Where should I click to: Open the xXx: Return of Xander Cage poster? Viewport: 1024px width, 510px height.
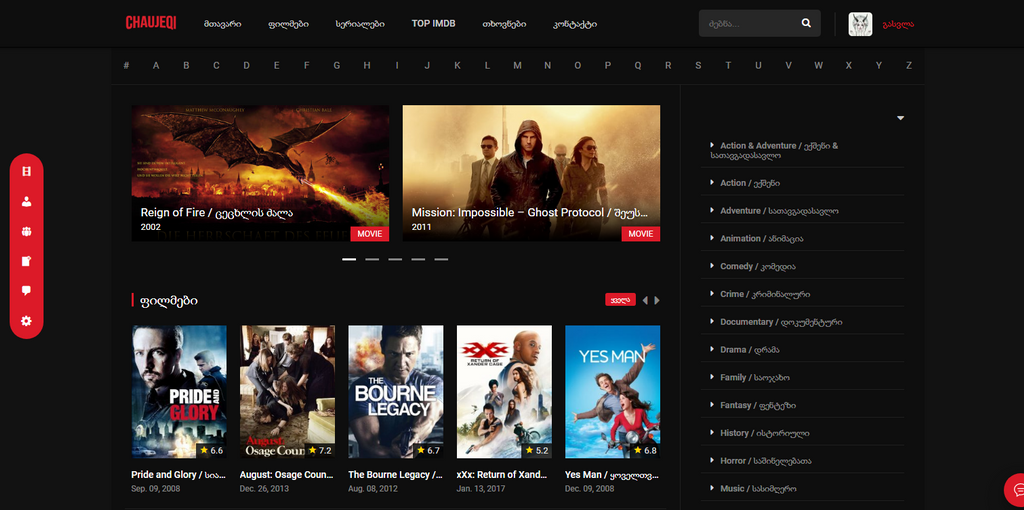click(504, 392)
